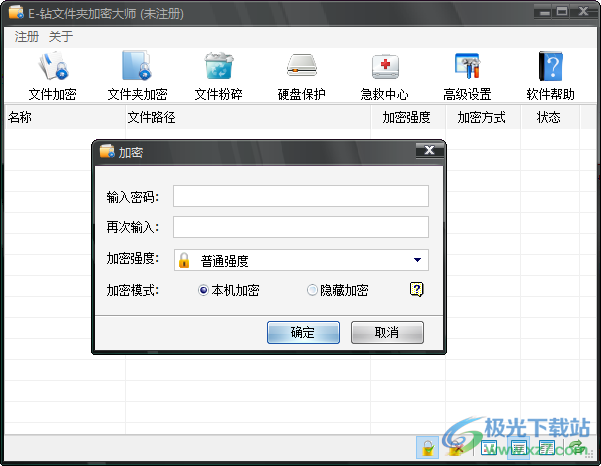Image resolution: width=601 pixels, height=466 pixels.
Task: Open the 文件夹加密 folder encryption tool
Action: tap(137, 76)
